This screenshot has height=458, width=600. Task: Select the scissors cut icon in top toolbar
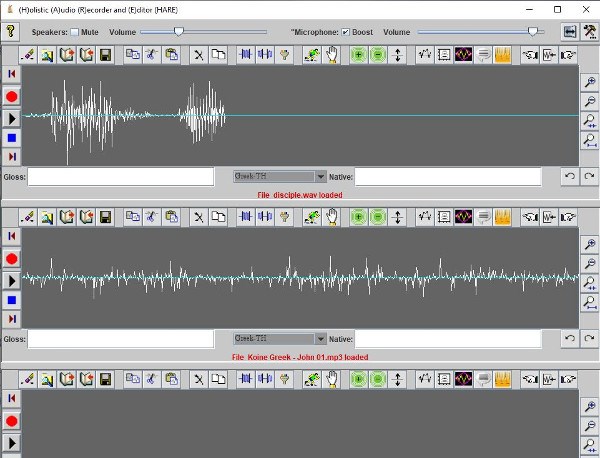[x=199, y=55]
